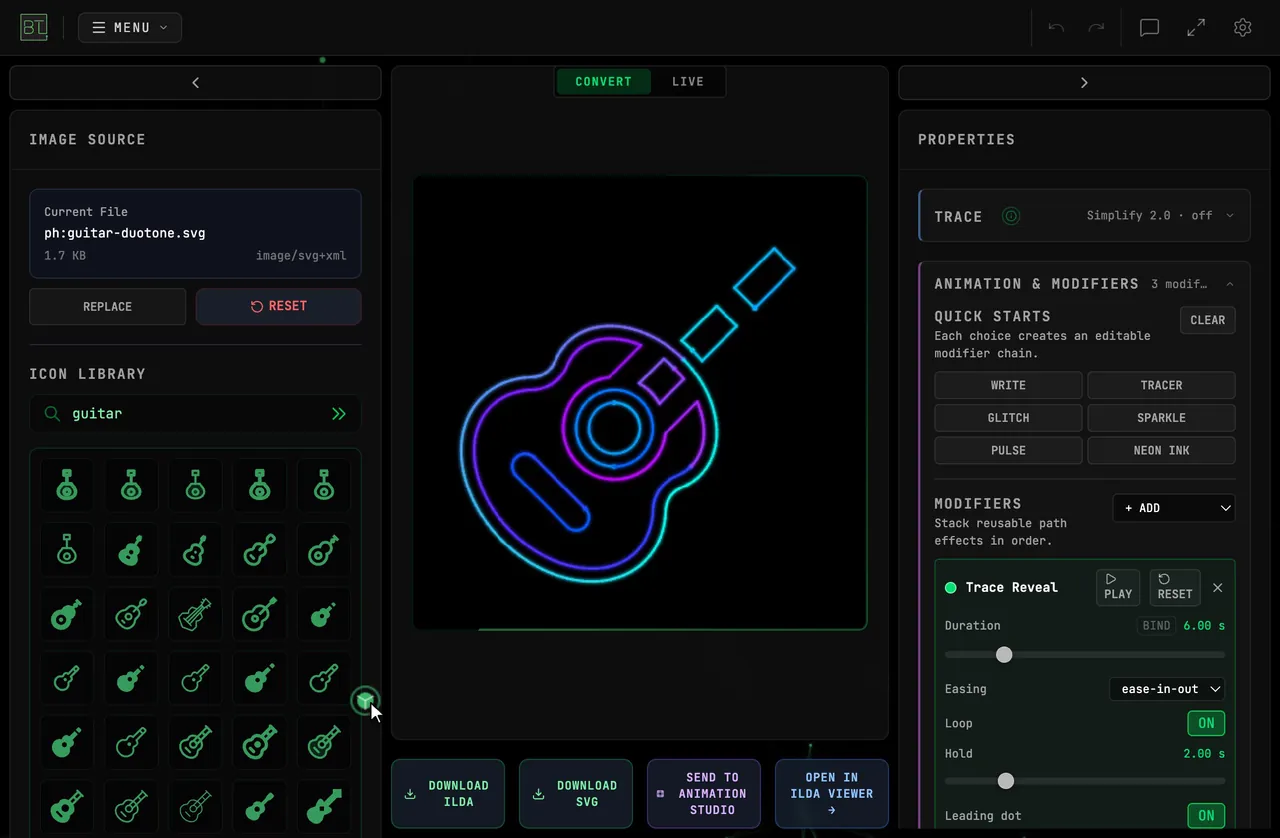Toggle the green Trace Reveal enable dot

coord(951,588)
